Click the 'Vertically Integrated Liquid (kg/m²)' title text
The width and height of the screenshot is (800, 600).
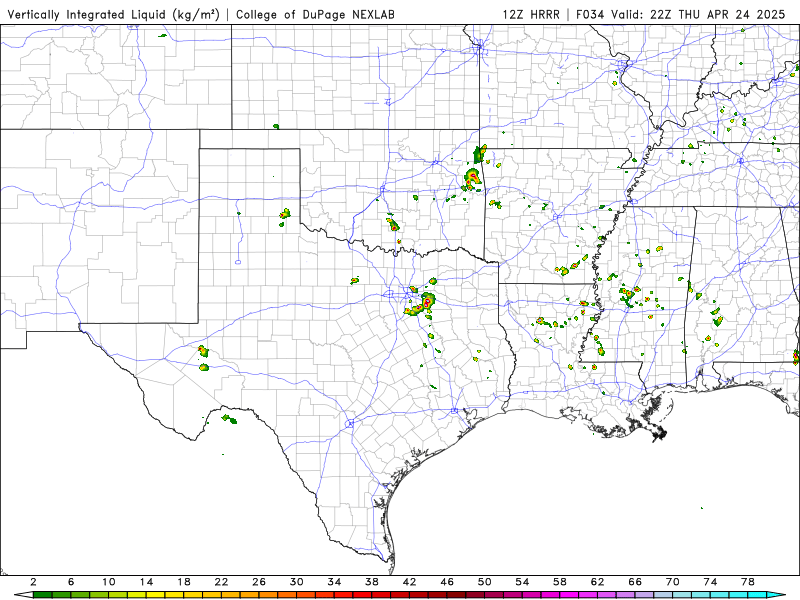click(x=114, y=14)
